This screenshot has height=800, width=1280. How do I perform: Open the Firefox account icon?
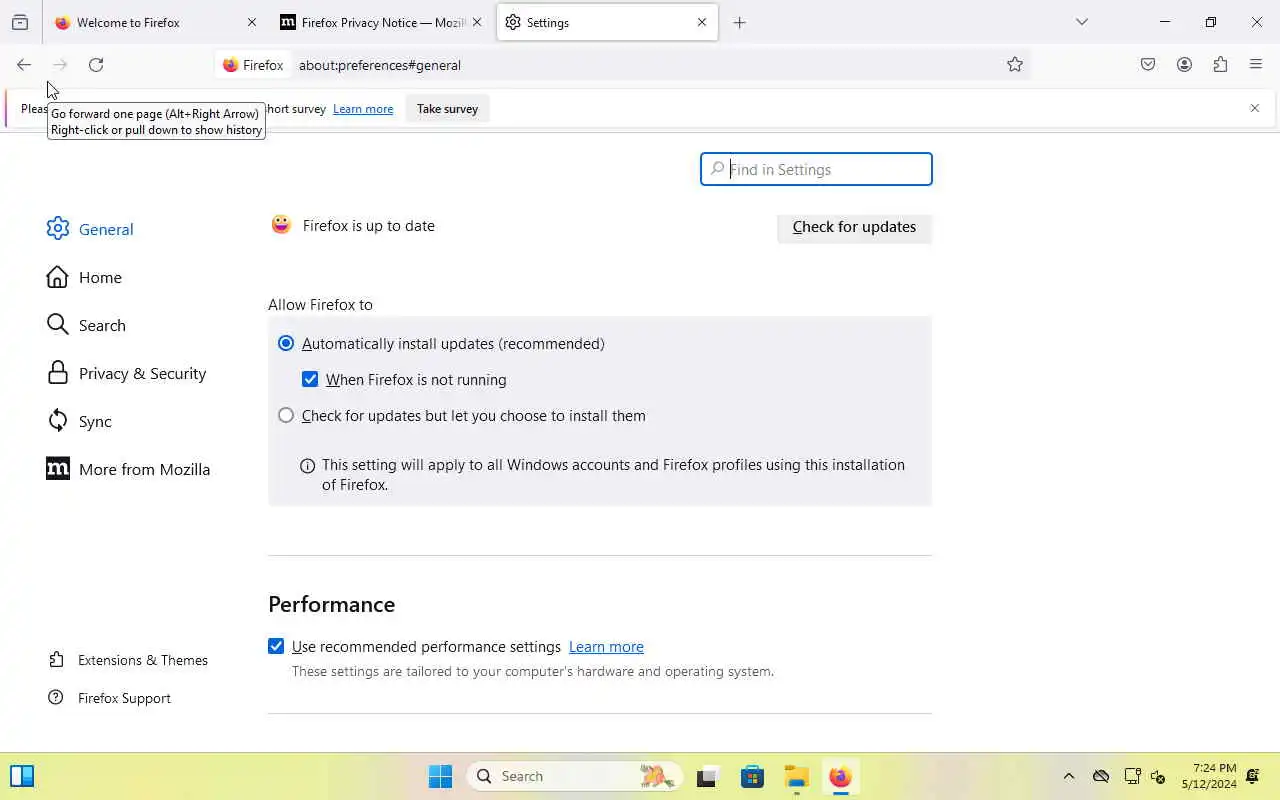1184,65
